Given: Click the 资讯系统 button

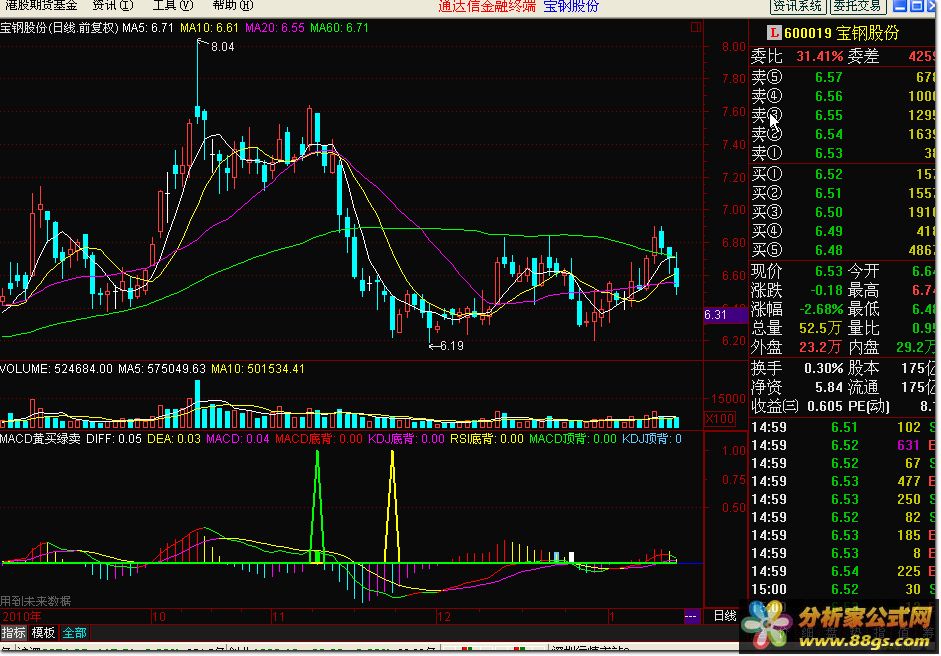Looking at the screenshot, I should coord(798,7).
